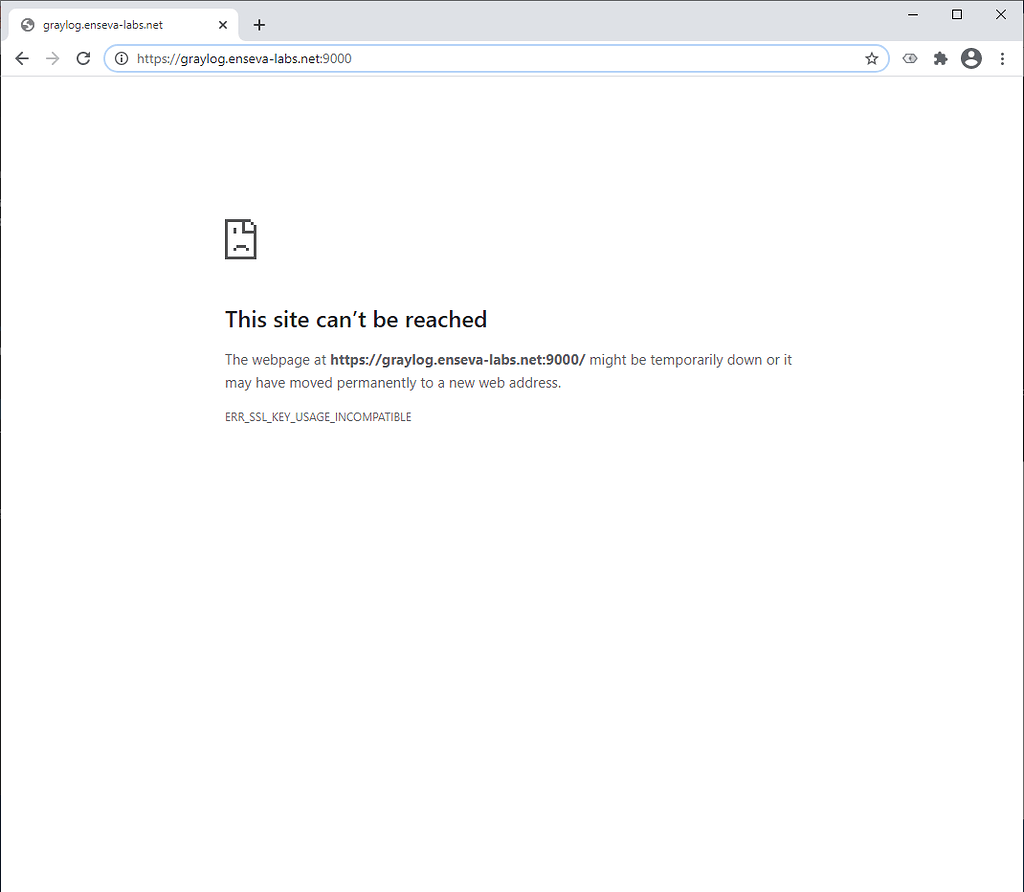1024x892 pixels.
Task: Minimize the browser window
Action: pyautogui.click(x=913, y=14)
